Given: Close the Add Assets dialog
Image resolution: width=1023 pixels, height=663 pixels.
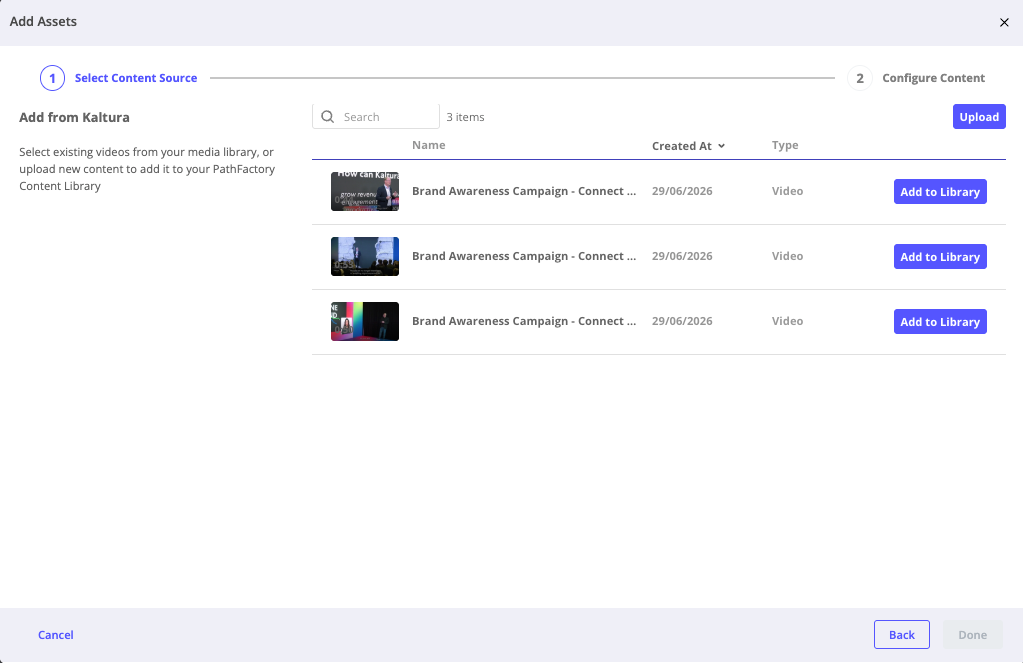Looking at the screenshot, I should click(x=1003, y=22).
